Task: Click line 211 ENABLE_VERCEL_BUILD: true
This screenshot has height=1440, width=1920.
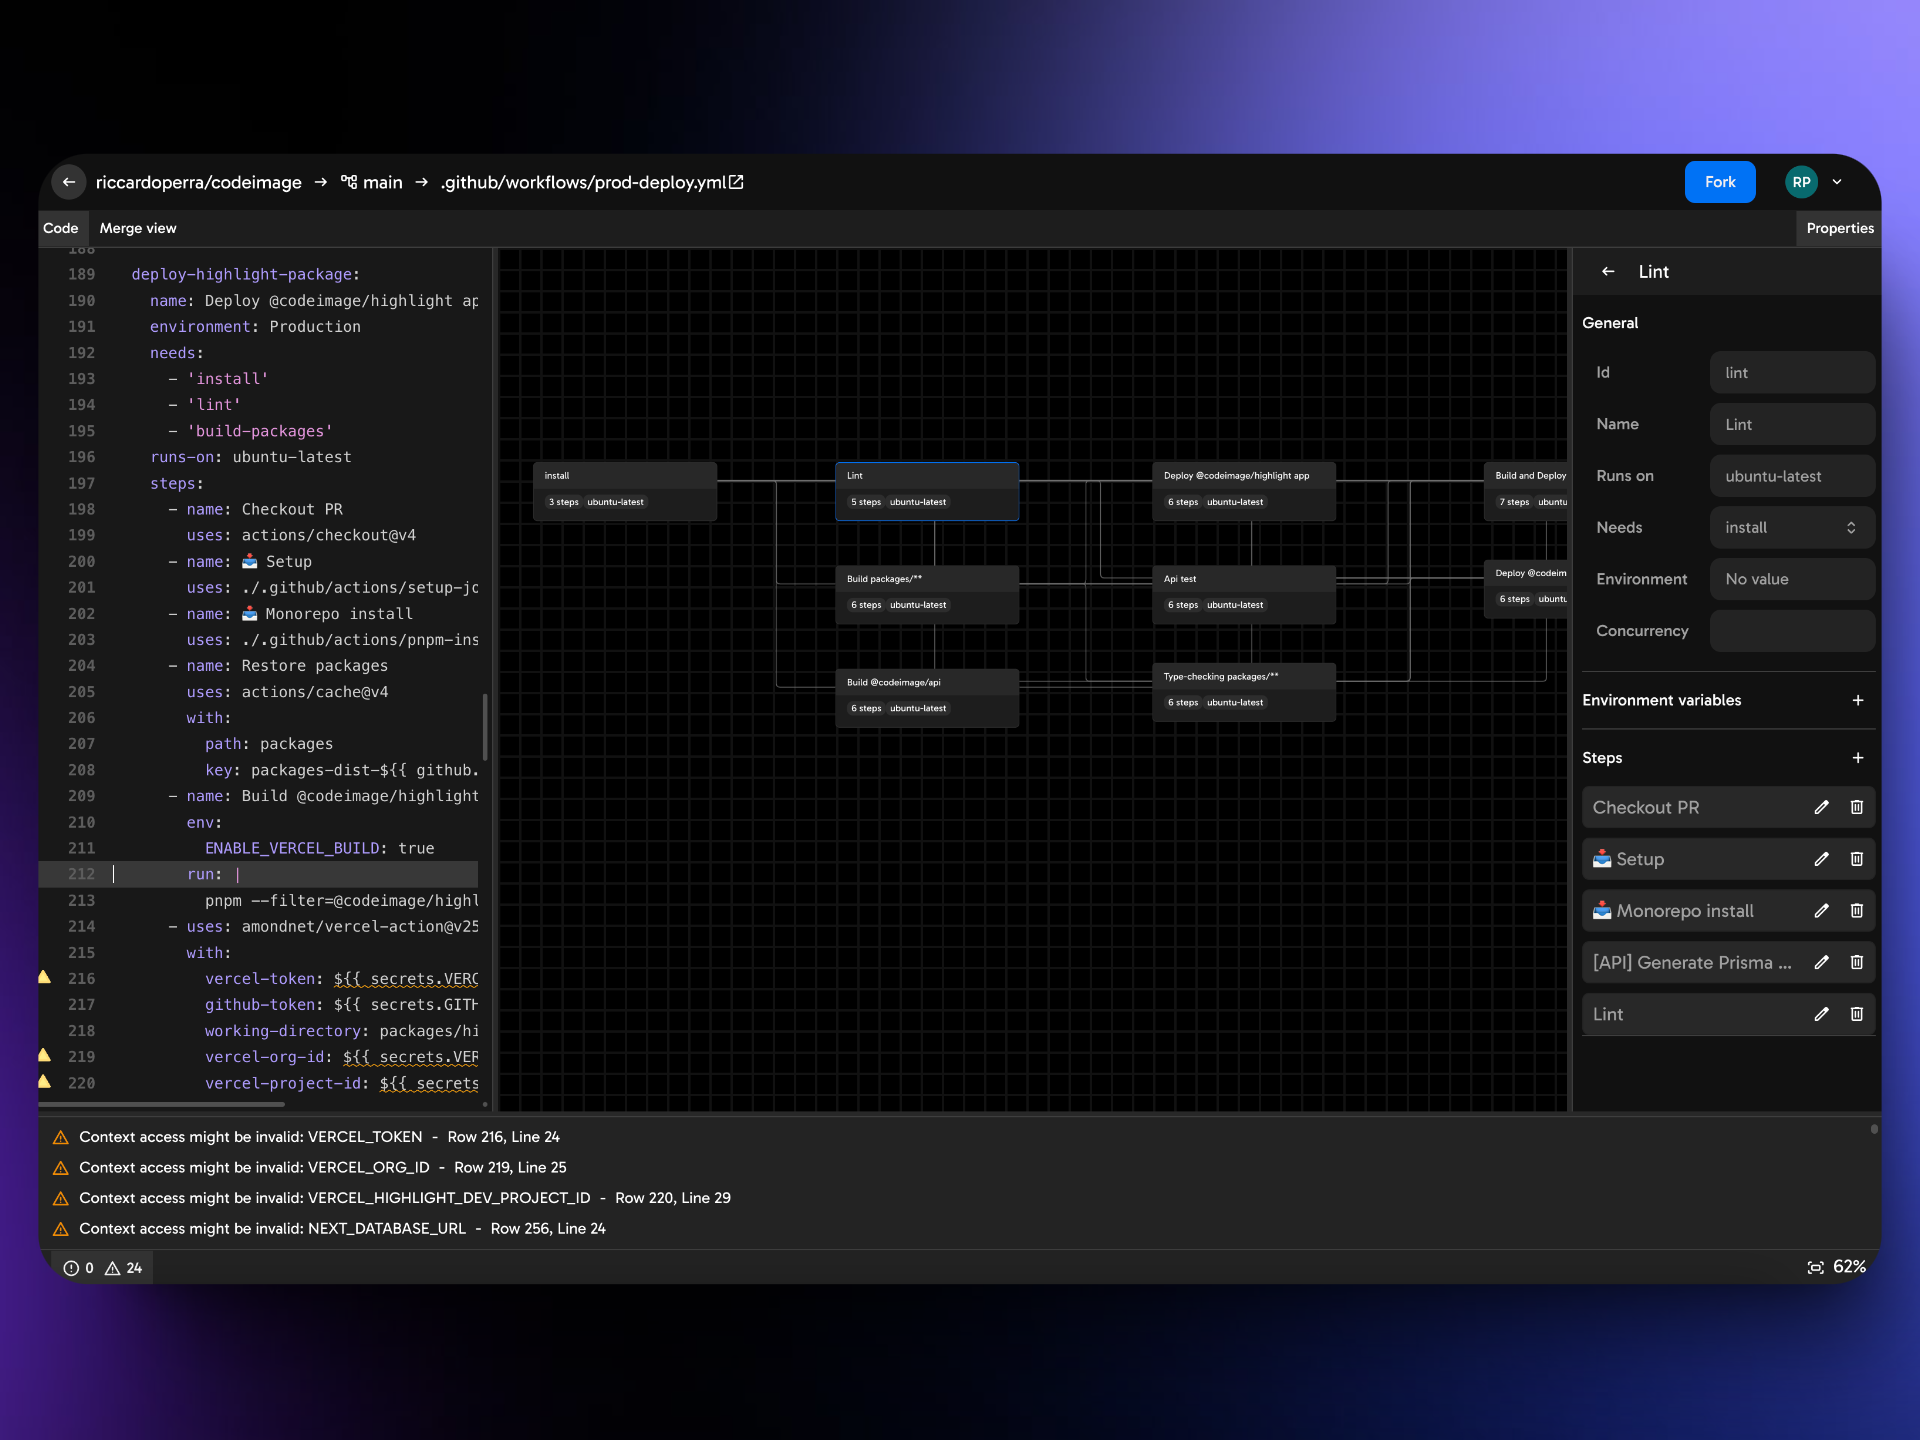Action: pos(320,848)
